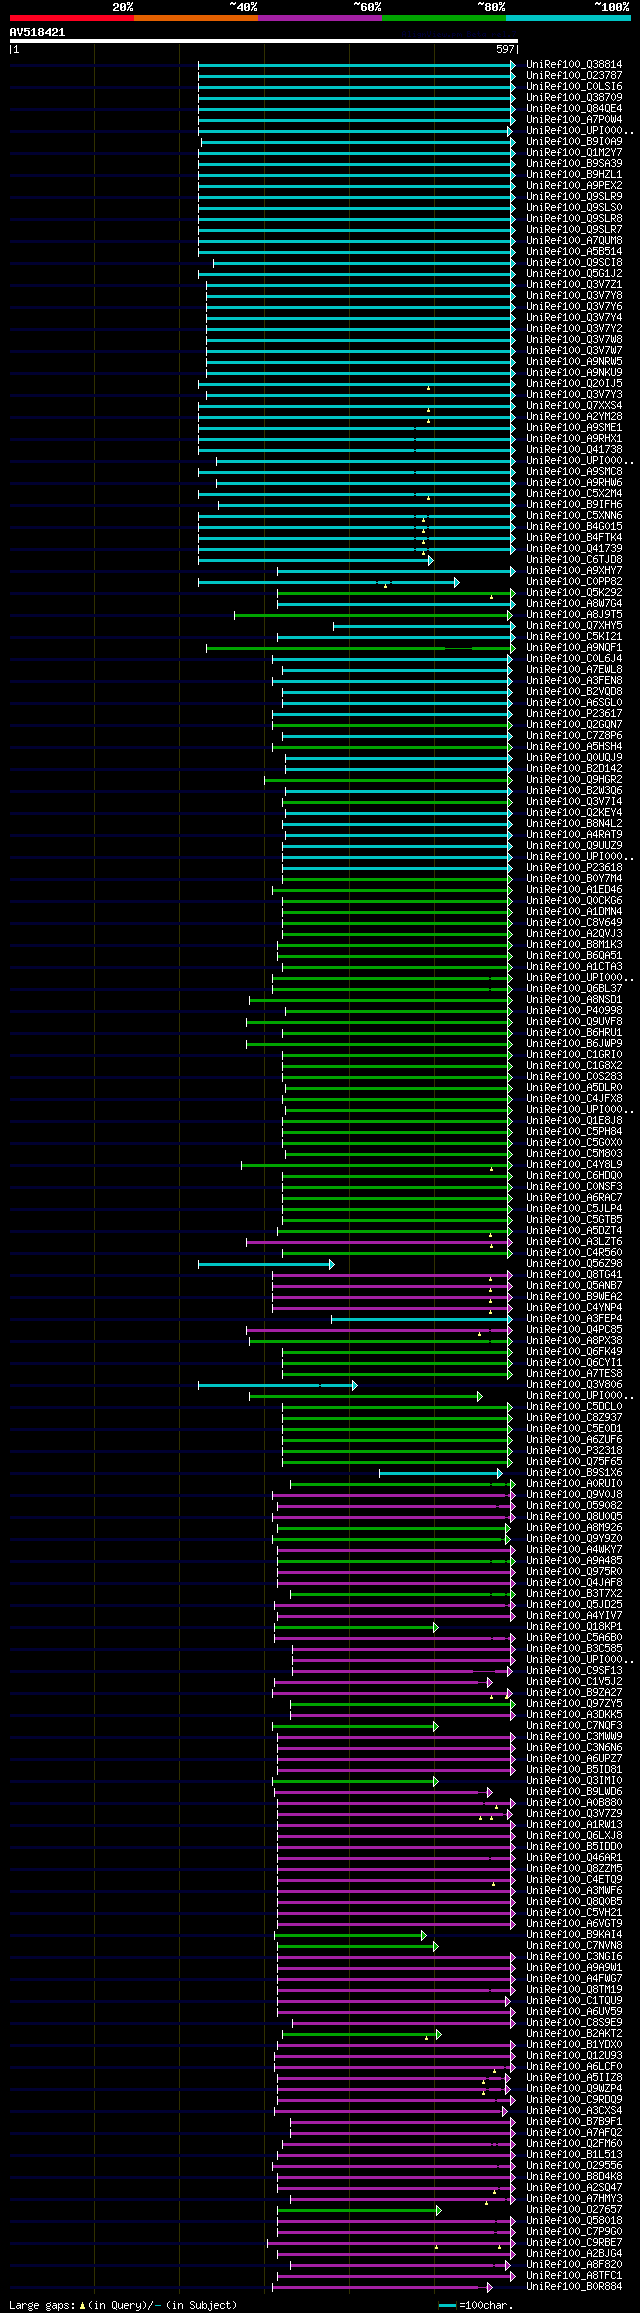Open hit label UniRef100_Q20IJ5

tap(574, 384)
